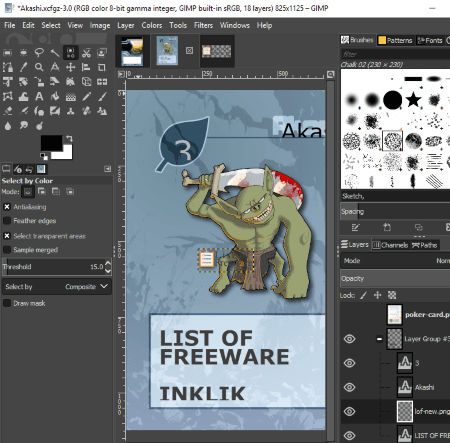Screen dimensions: 450x443
Task: Open the Layer menu
Action: click(x=126, y=25)
